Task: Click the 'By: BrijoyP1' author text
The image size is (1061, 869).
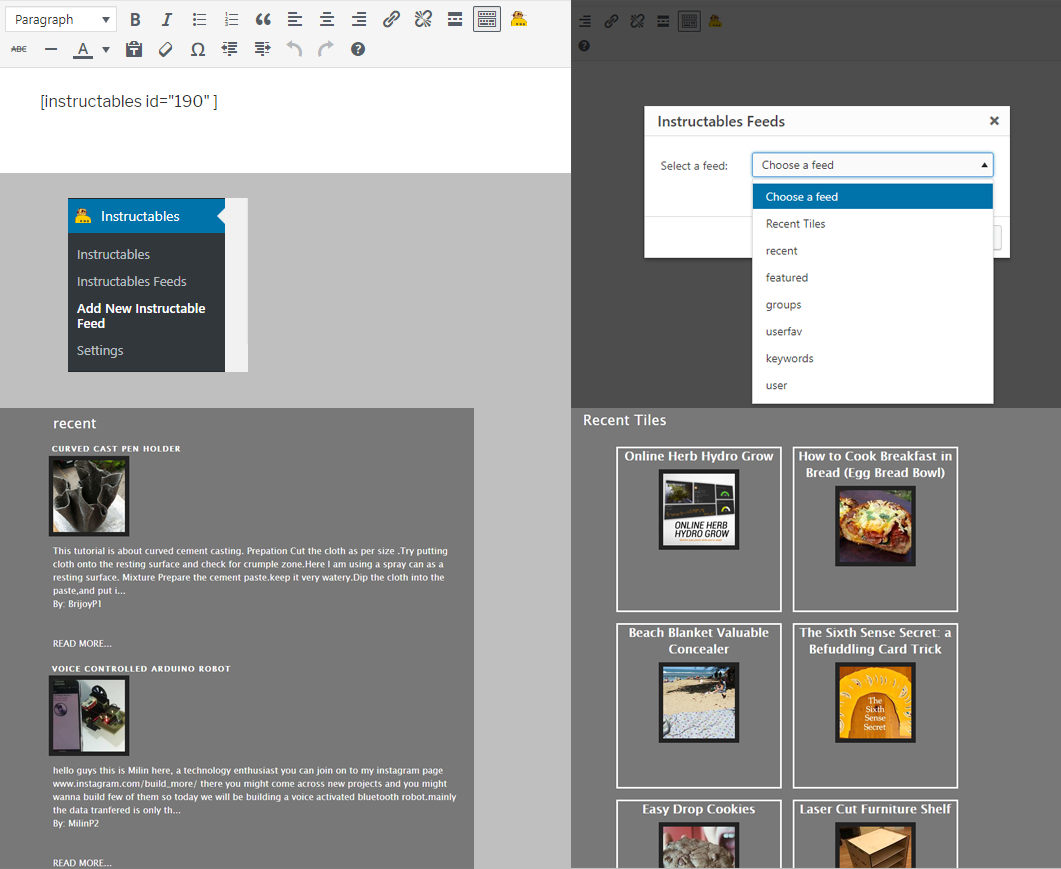Action: [77, 604]
